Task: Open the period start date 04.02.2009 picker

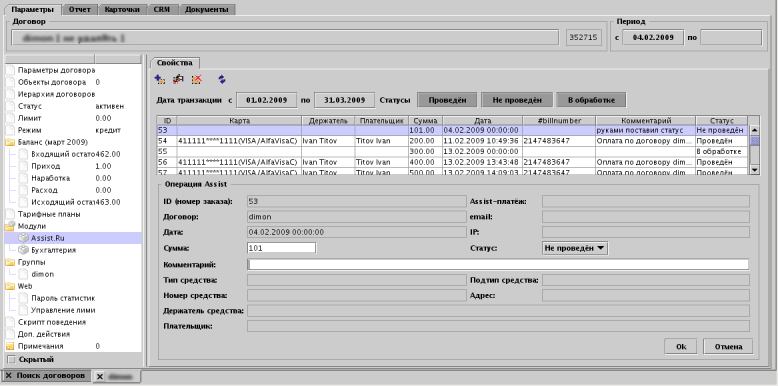Action: tap(652, 38)
